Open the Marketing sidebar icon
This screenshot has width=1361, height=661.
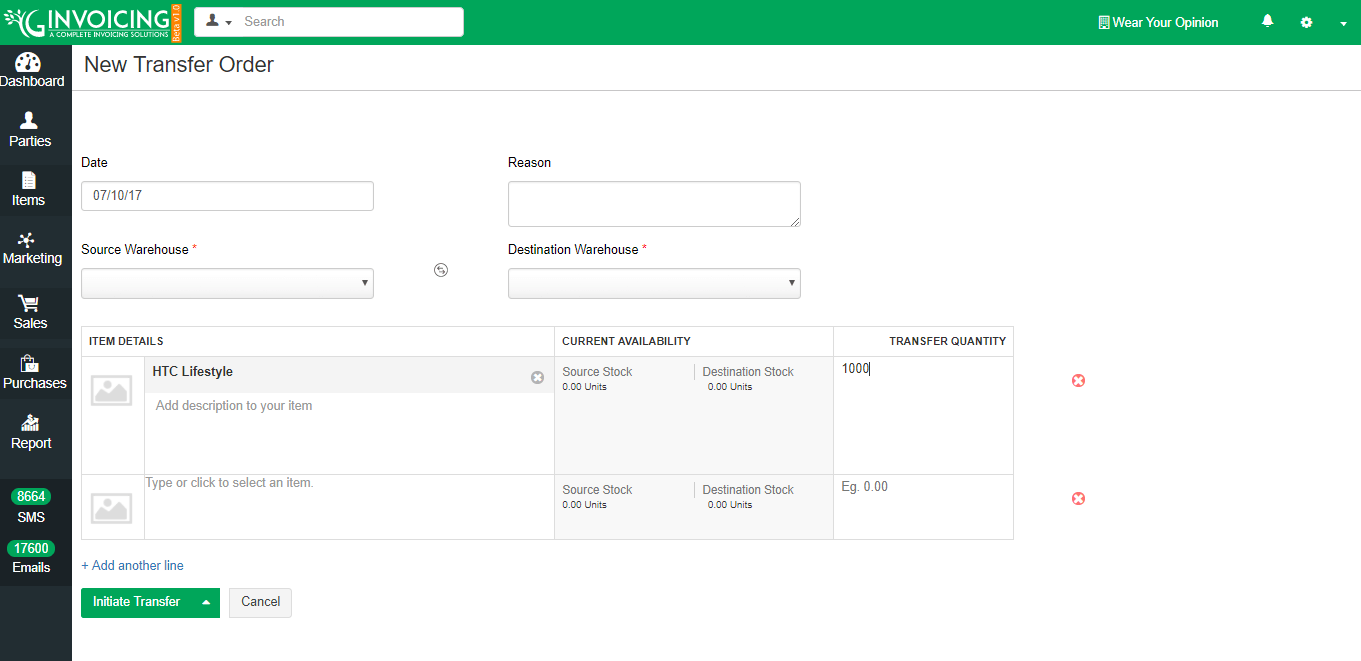27,239
